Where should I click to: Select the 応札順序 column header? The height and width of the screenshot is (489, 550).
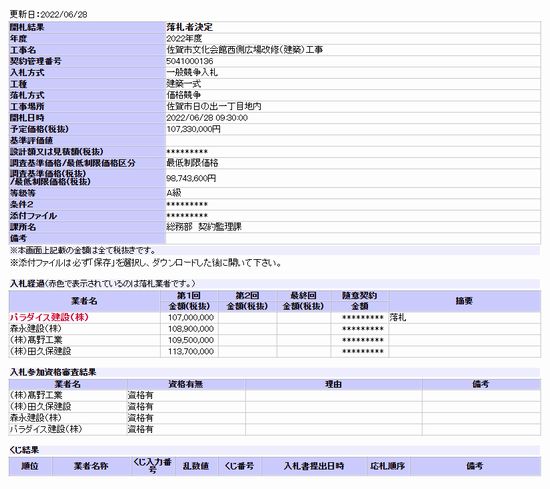(388, 466)
